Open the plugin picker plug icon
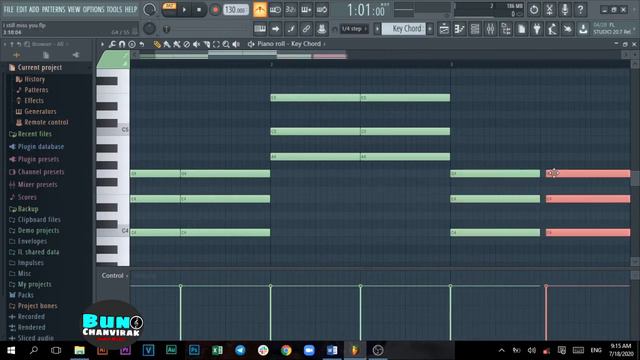 537,29
